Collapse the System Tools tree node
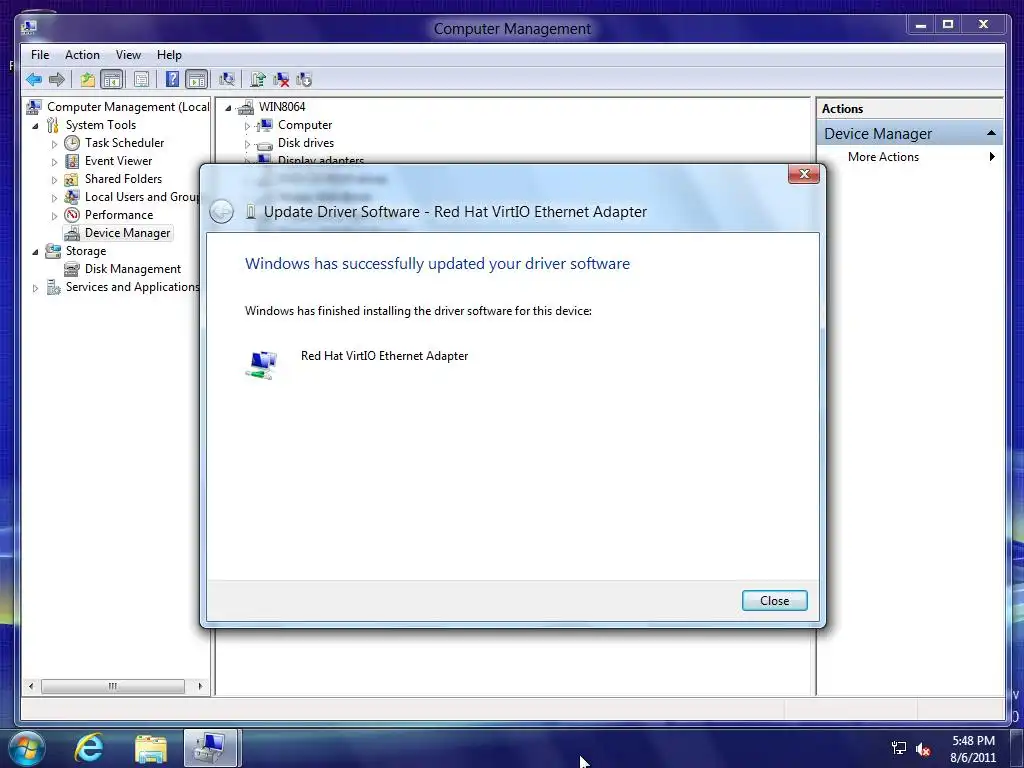The width and height of the screenshot is (1024, 768). (x=35, y=125)
